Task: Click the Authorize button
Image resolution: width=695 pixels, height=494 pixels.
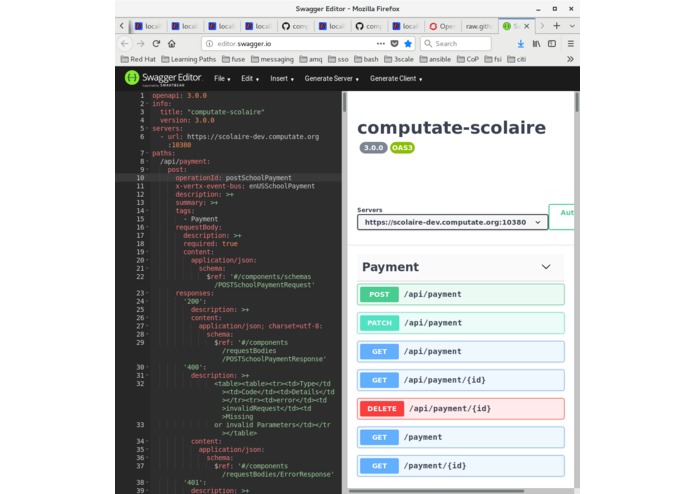Action: coord(562,217)
